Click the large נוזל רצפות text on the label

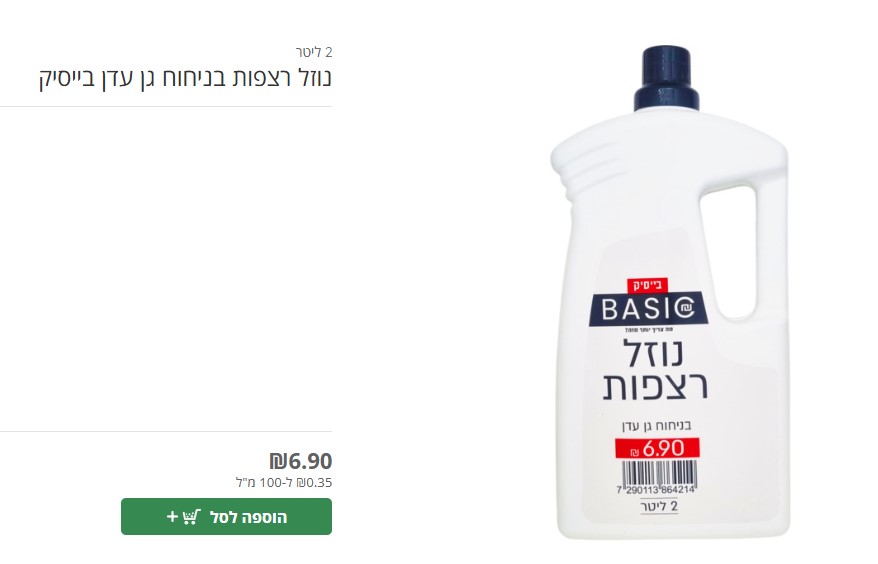(655, 370)
